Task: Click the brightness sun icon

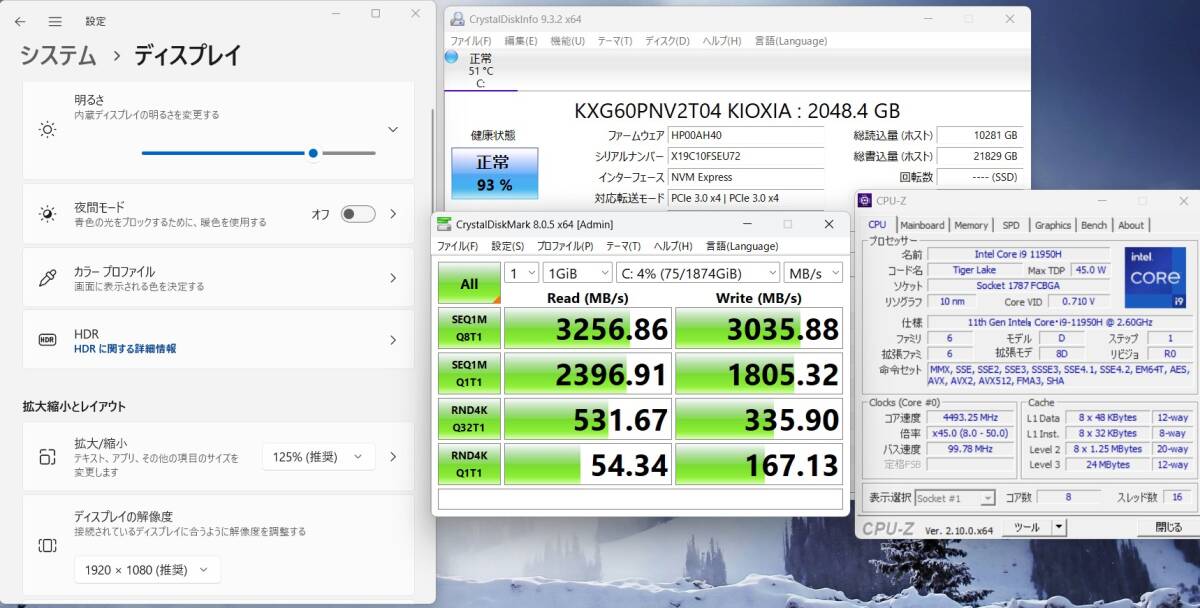Action: pos(47,129)
